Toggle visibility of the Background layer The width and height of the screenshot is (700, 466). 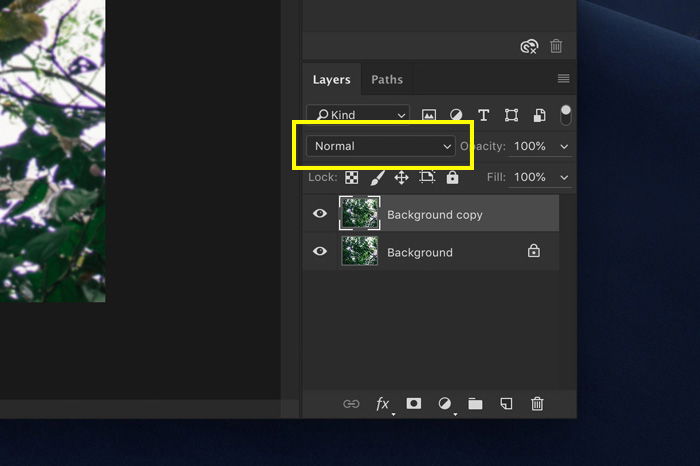320,251
